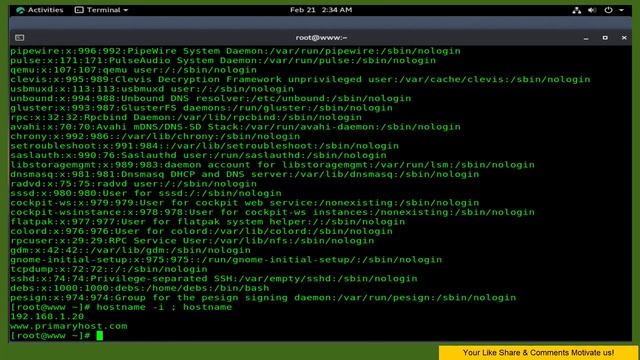Click the cockpit-wsinstance line
Viewport: 640px width, 360px height.
point(272,212)
